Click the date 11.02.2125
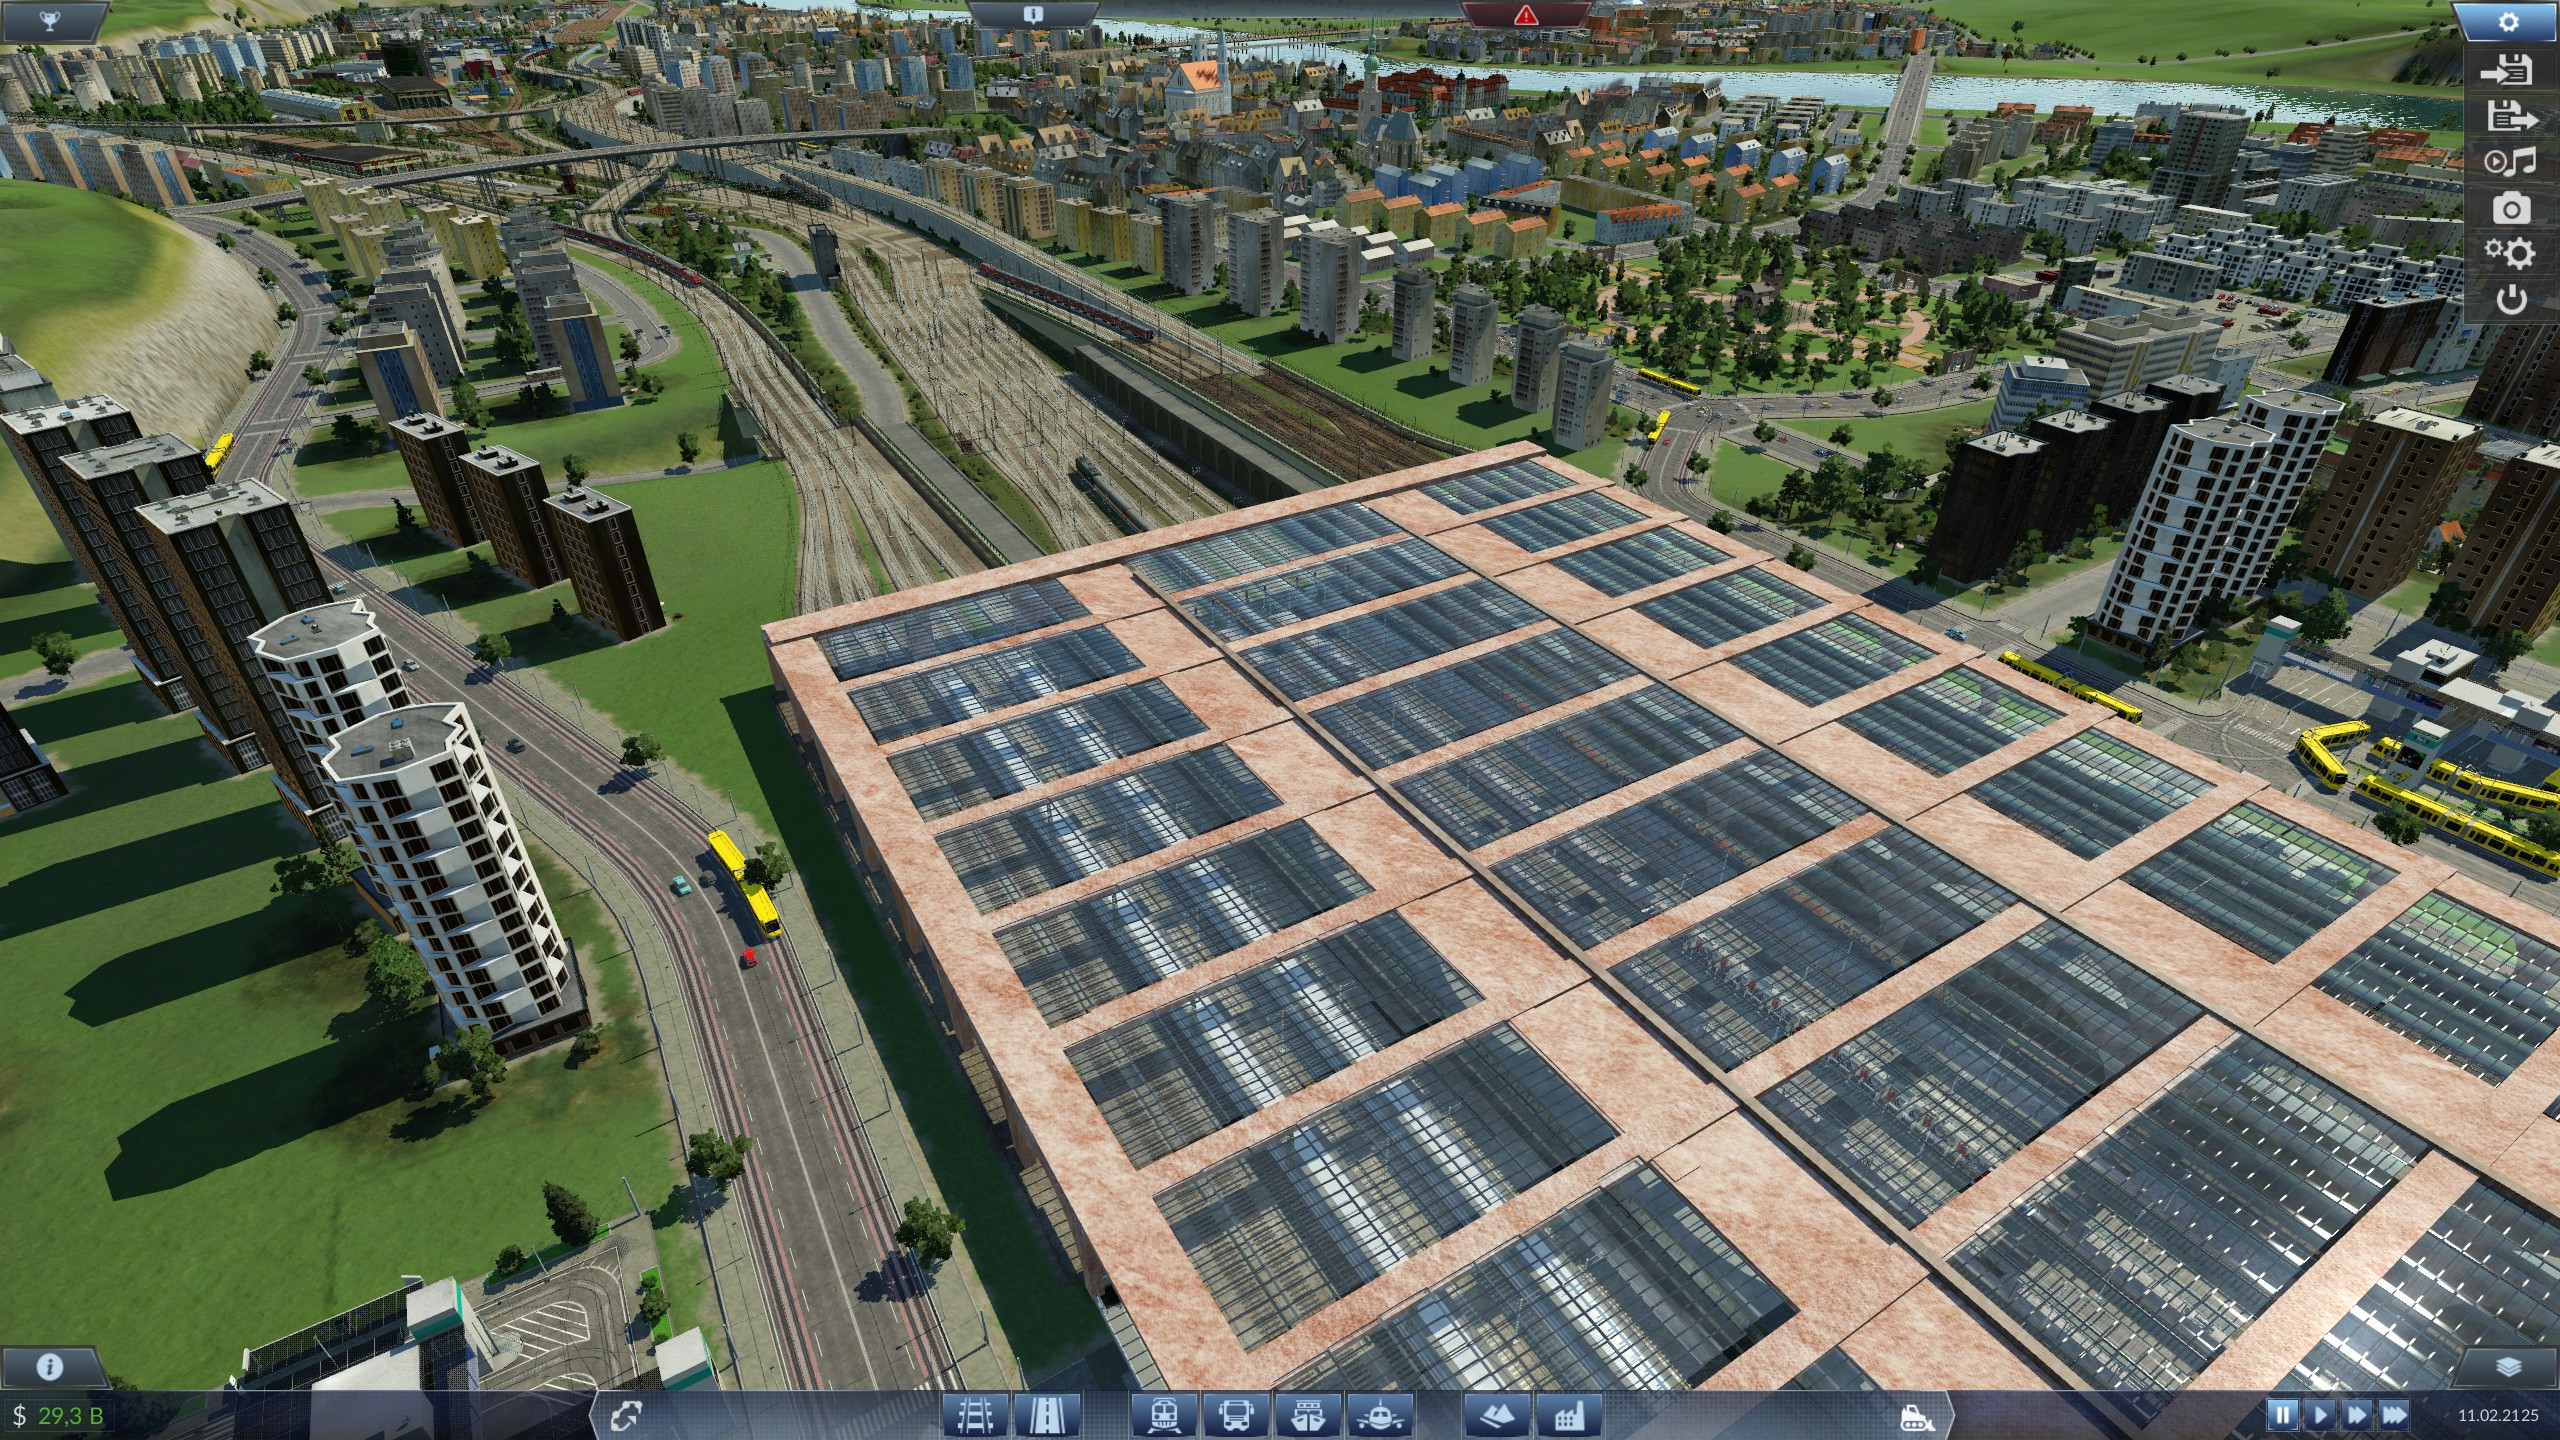 [2498, 1415]
